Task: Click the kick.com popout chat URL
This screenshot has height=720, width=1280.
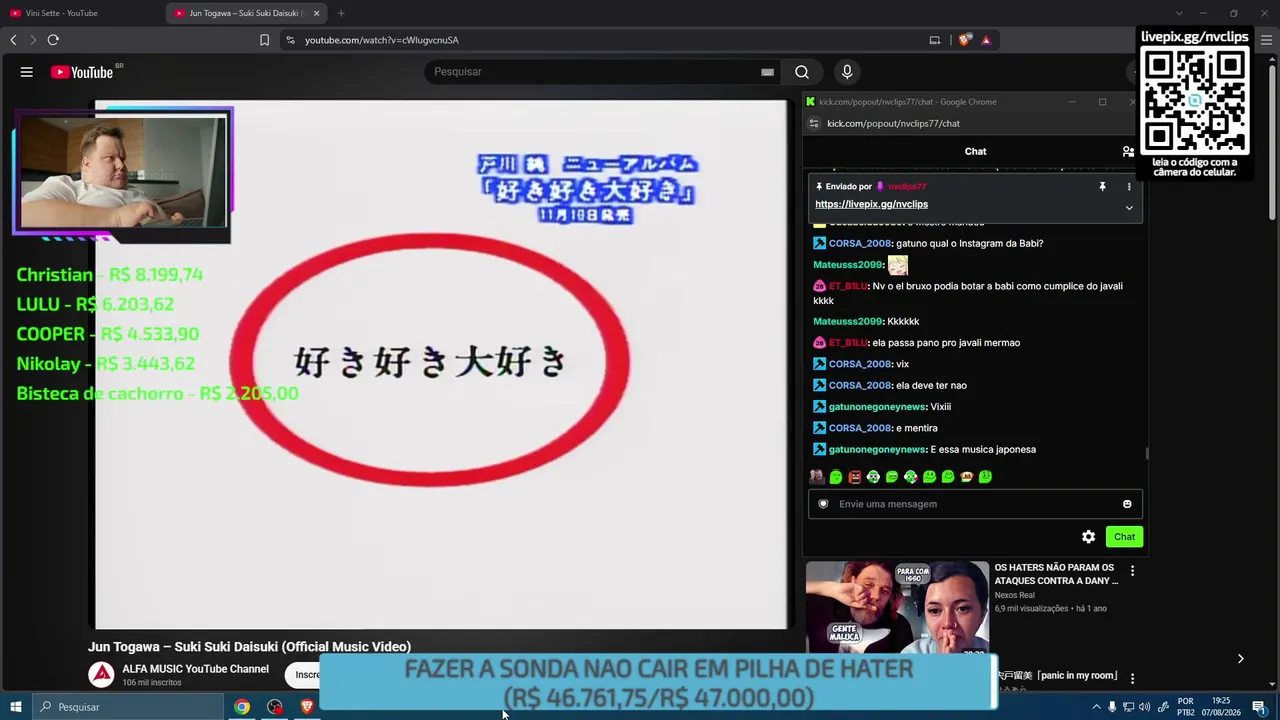Action: [x=893, y=123]
